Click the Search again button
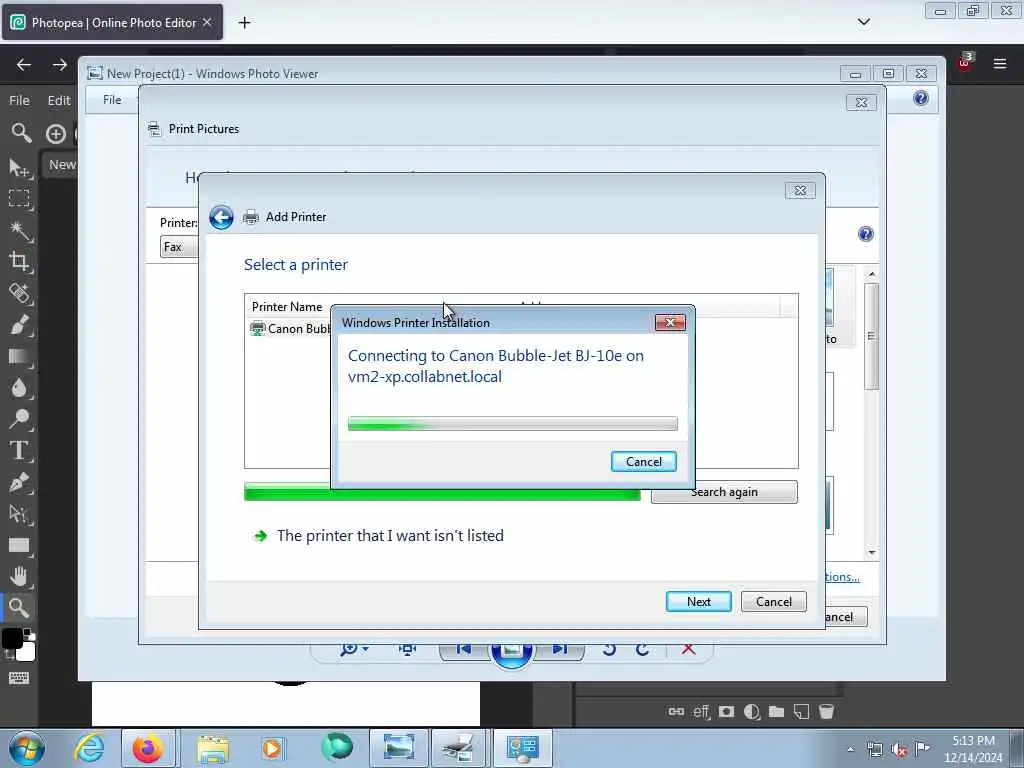Viewport: 1024px width, 768px height. [x=724, y=492]
